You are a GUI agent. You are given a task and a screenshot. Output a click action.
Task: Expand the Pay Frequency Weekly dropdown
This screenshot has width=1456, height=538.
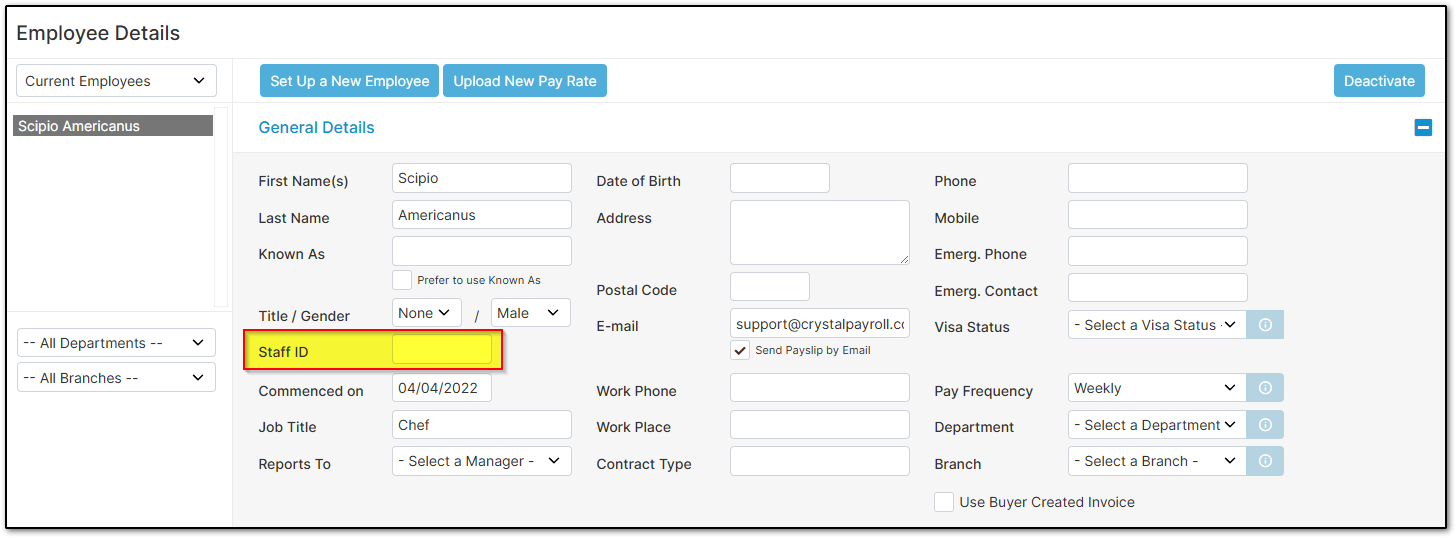click(1157, 388)
